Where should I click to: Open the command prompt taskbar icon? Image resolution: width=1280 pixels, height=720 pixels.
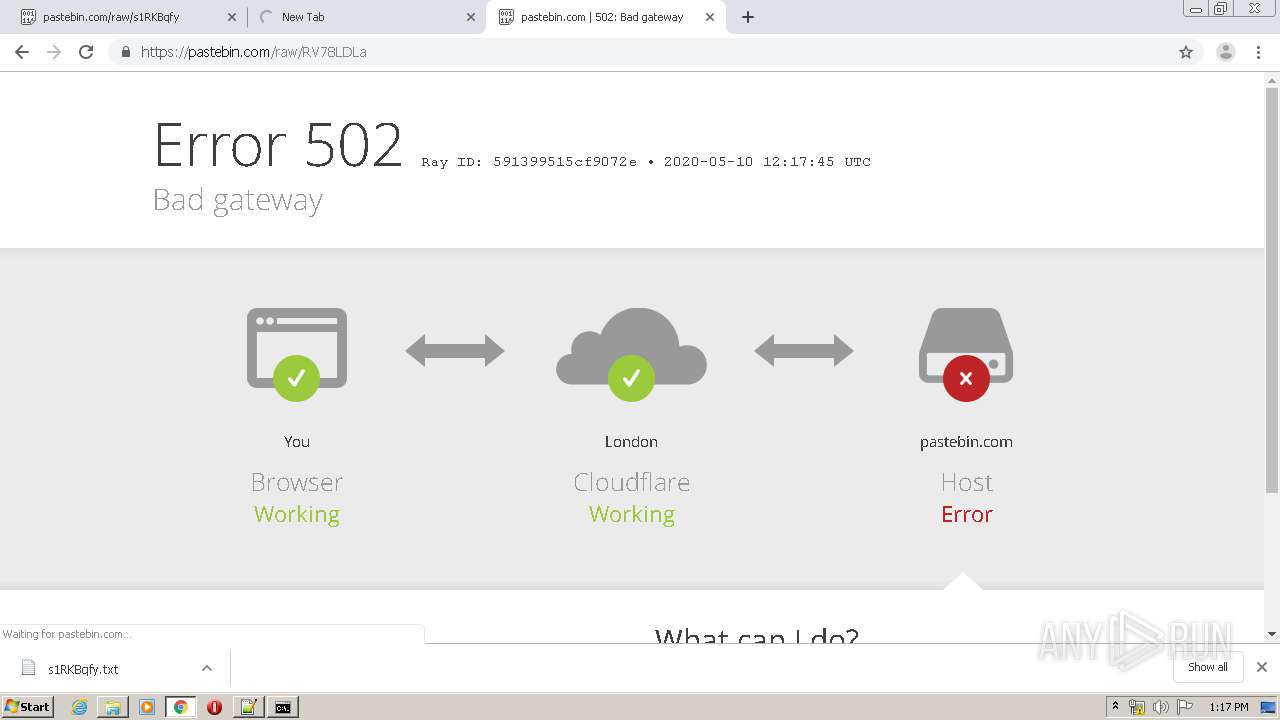click(x=283, y=707)
